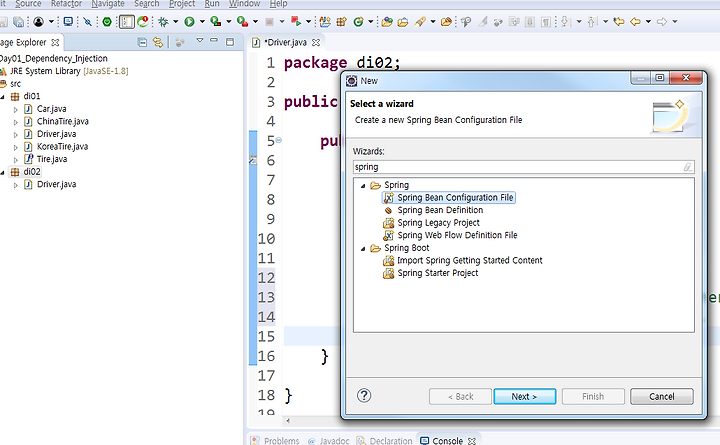Collapse the di01 package node
The width and height of the screenshot is (720, 445).
click(3, 97)
